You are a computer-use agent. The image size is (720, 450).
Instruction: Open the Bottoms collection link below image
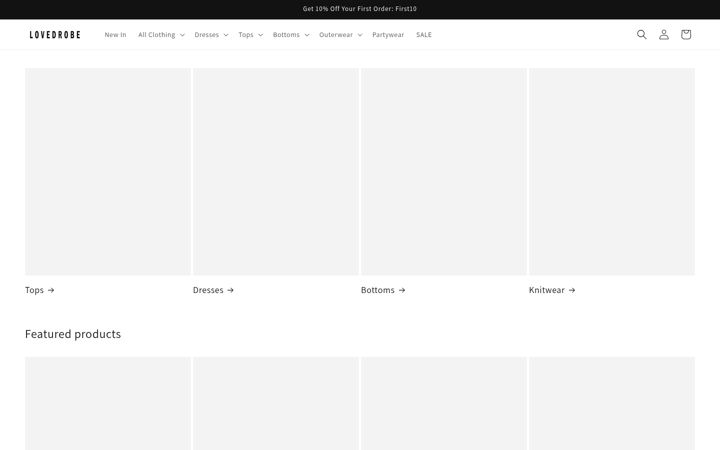pos(383,290)
